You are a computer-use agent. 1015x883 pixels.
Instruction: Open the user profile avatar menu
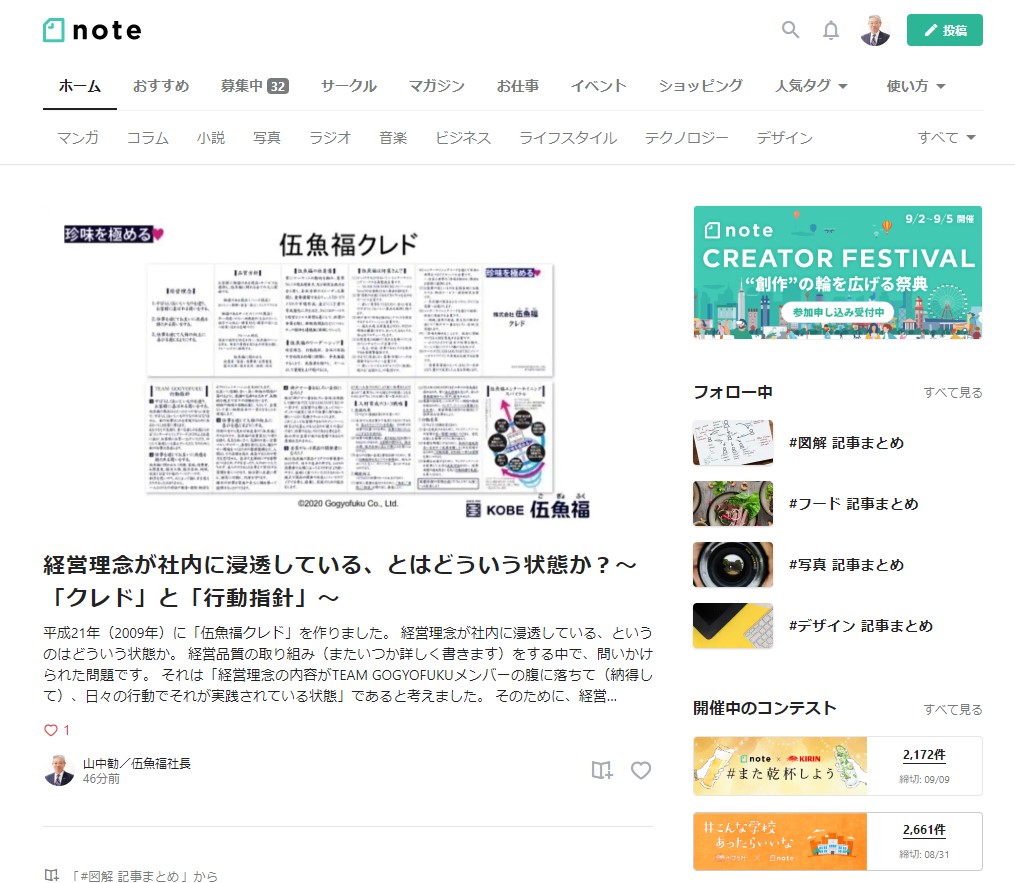click(875, 30)
